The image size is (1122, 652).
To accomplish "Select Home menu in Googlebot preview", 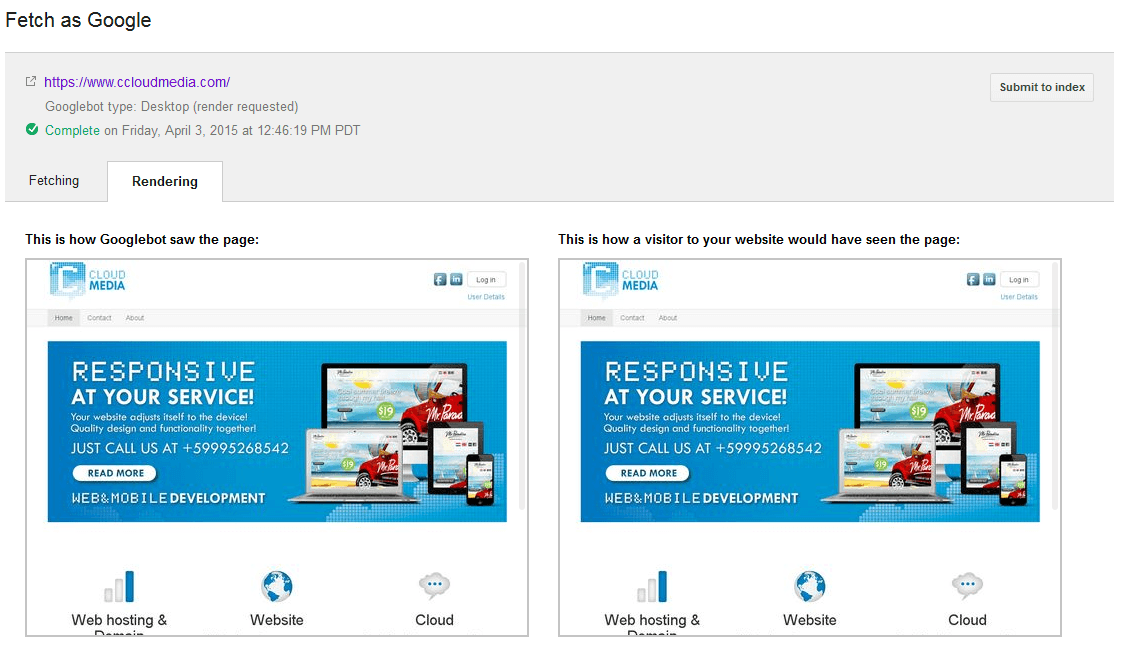I will click(x=64, y=318).
